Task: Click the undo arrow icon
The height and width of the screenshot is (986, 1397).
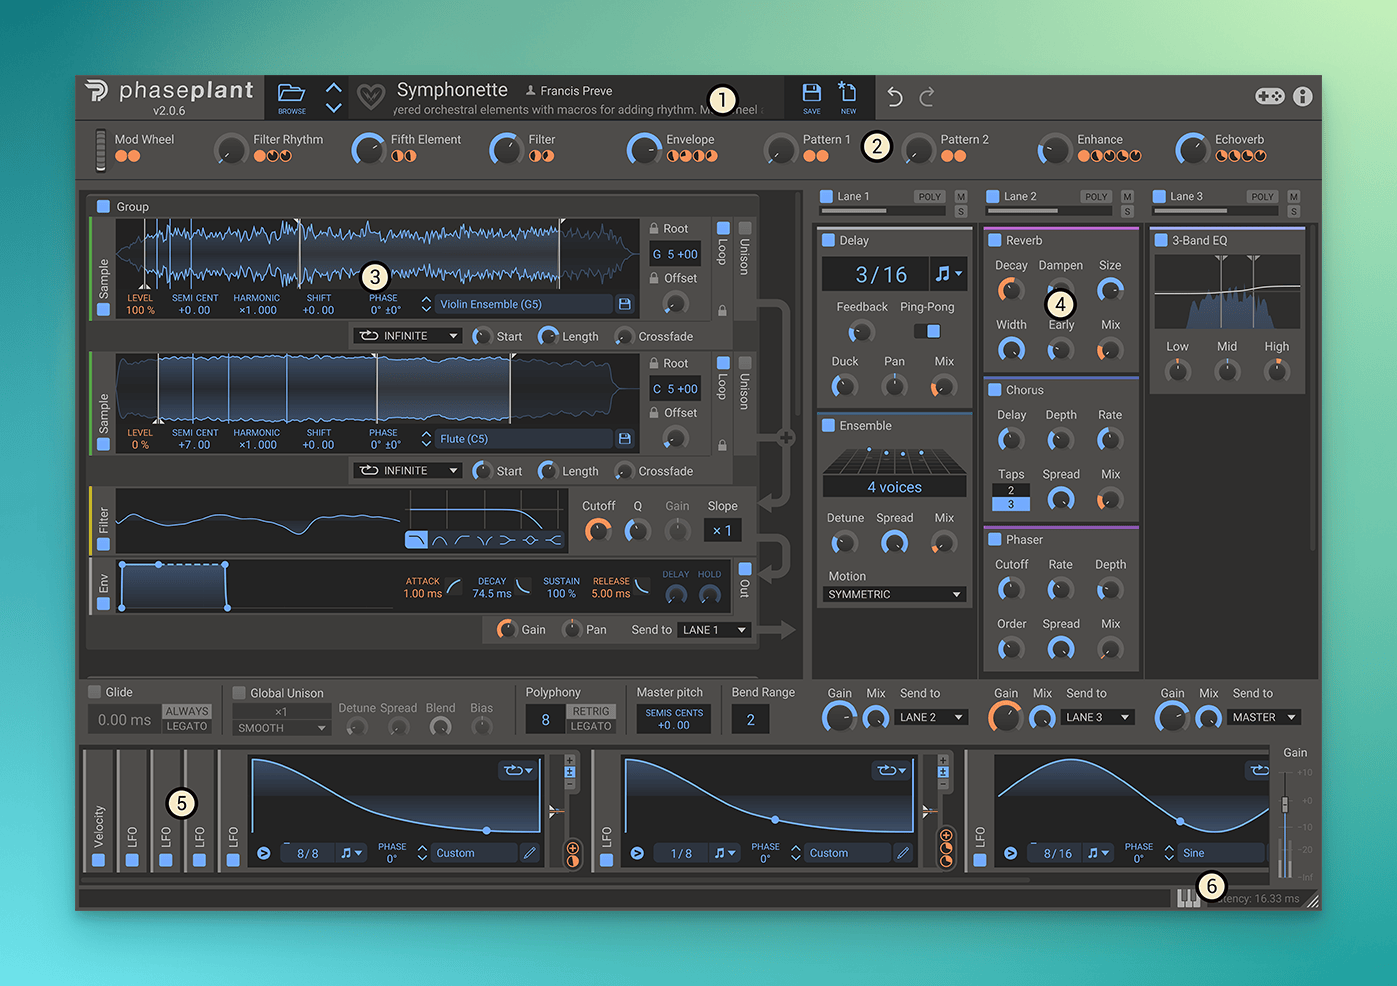Action: click(895, 97)
